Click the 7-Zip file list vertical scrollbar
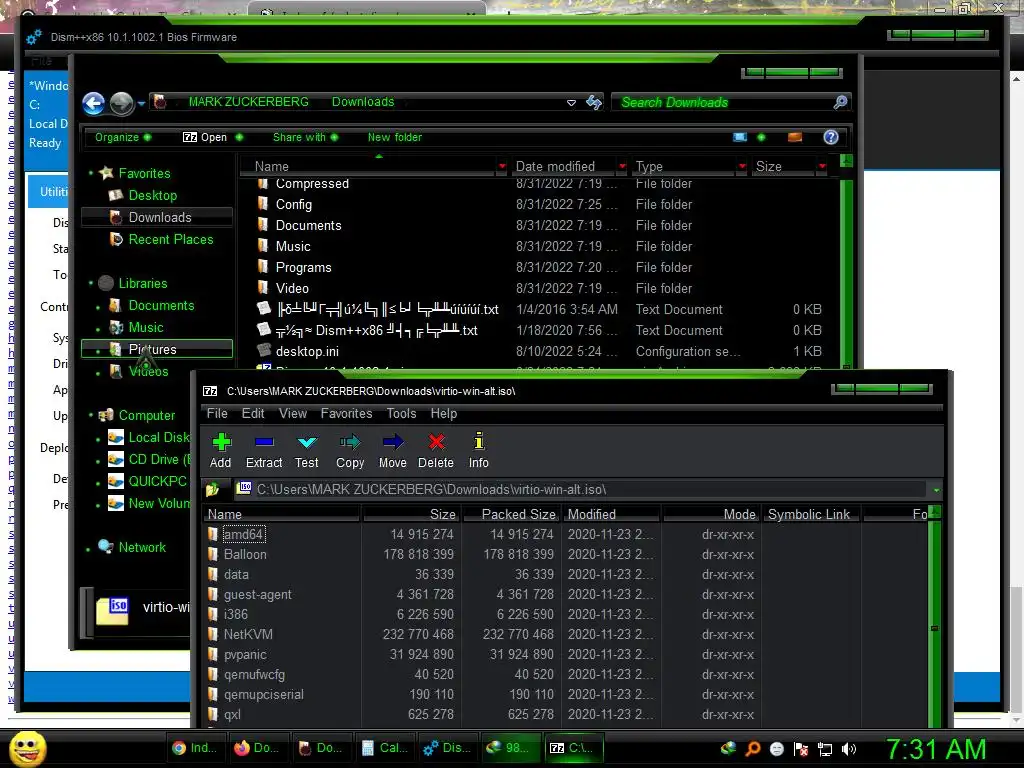 pos(935,617)
